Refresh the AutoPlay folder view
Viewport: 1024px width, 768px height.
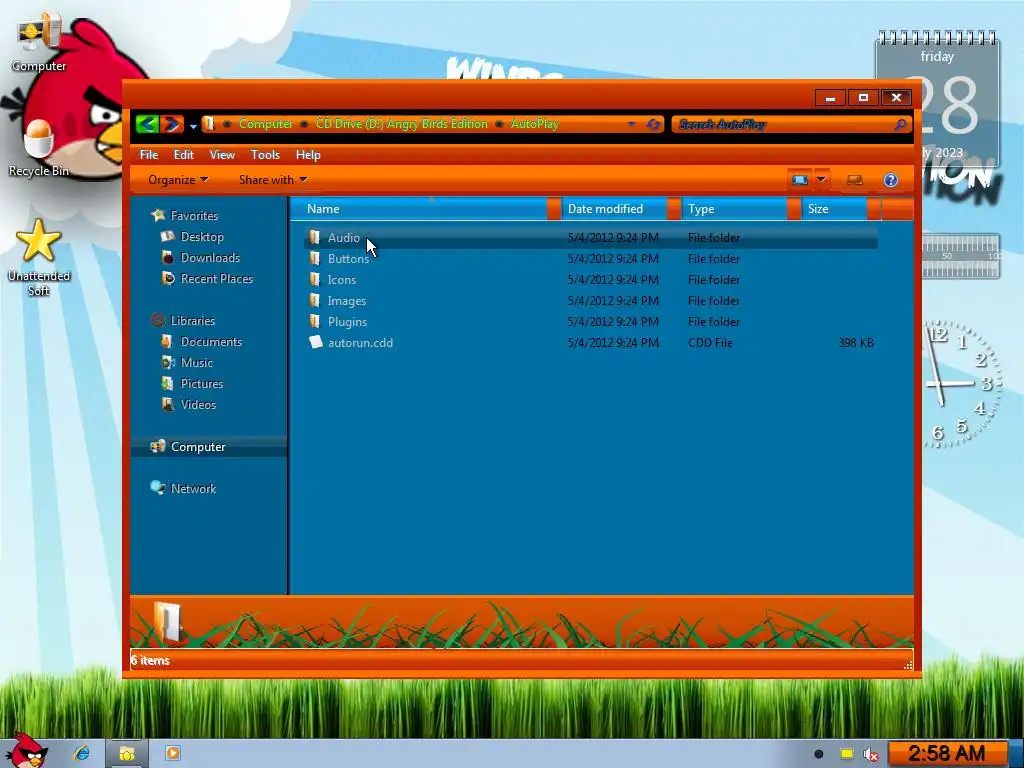pos(653,124)
